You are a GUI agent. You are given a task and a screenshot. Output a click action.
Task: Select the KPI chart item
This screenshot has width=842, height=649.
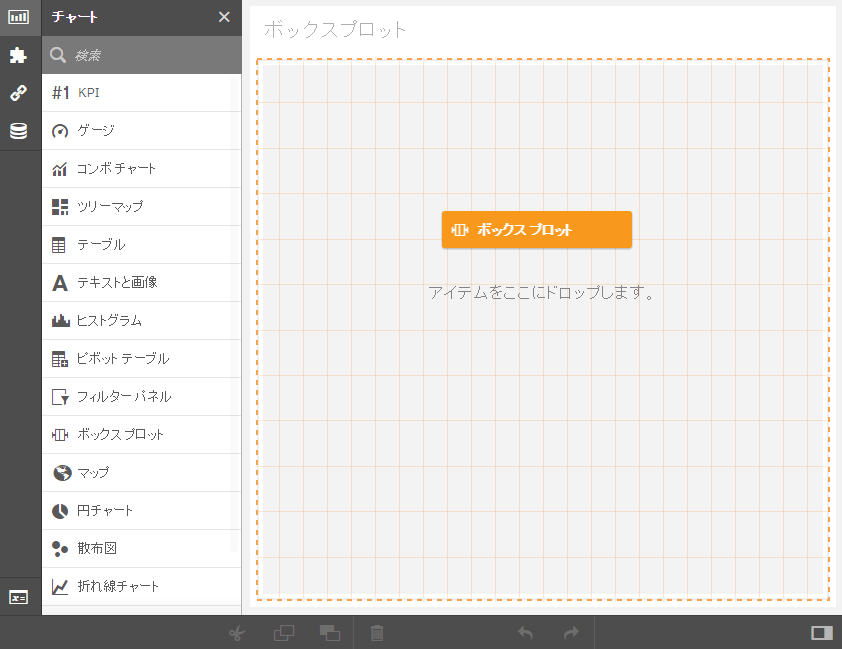(142, 93)
